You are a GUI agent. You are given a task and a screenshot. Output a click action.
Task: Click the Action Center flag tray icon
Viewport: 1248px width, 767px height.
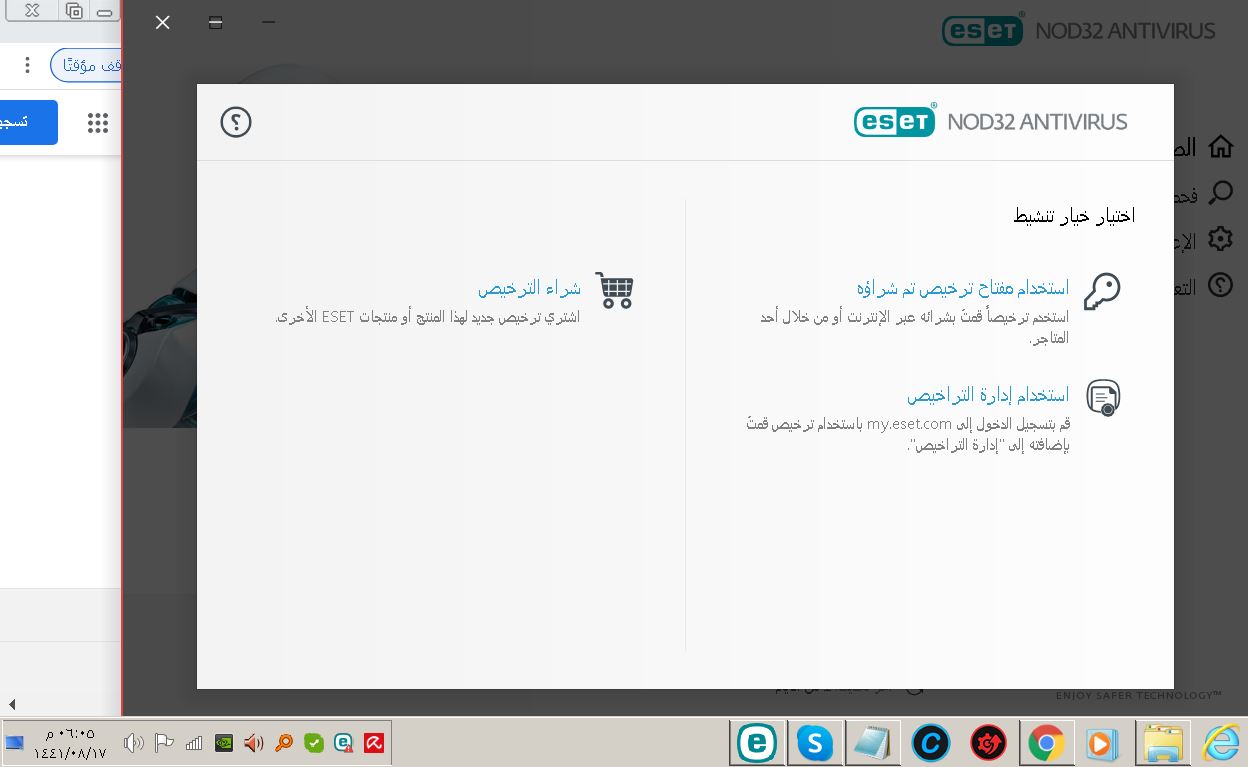click(164, 743)
